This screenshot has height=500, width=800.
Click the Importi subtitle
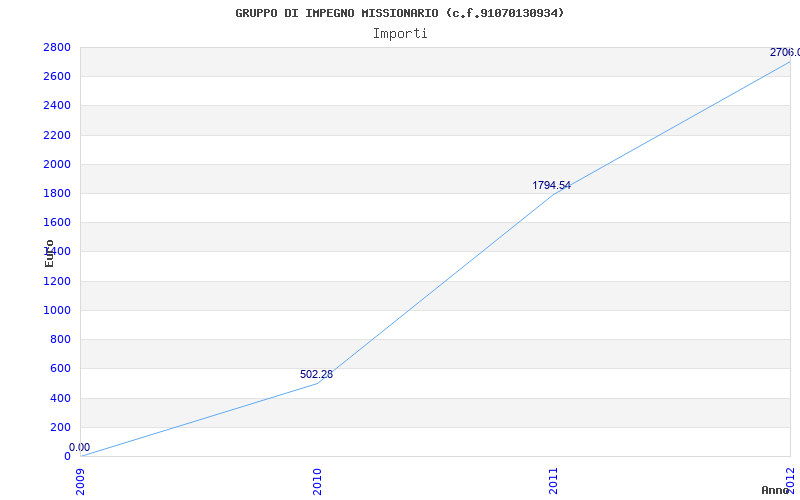(400, 34)
